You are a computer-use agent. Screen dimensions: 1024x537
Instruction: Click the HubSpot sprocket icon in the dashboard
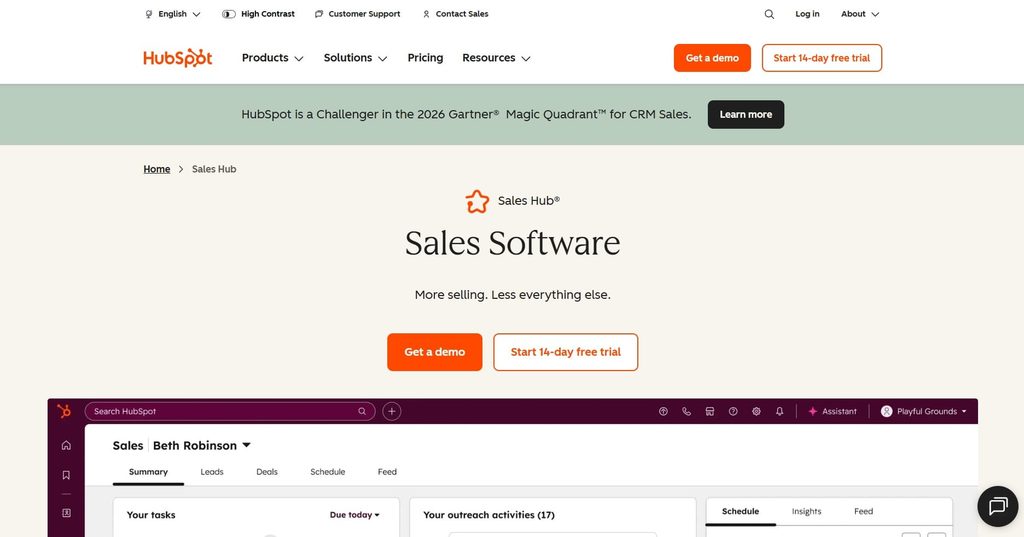64,411
